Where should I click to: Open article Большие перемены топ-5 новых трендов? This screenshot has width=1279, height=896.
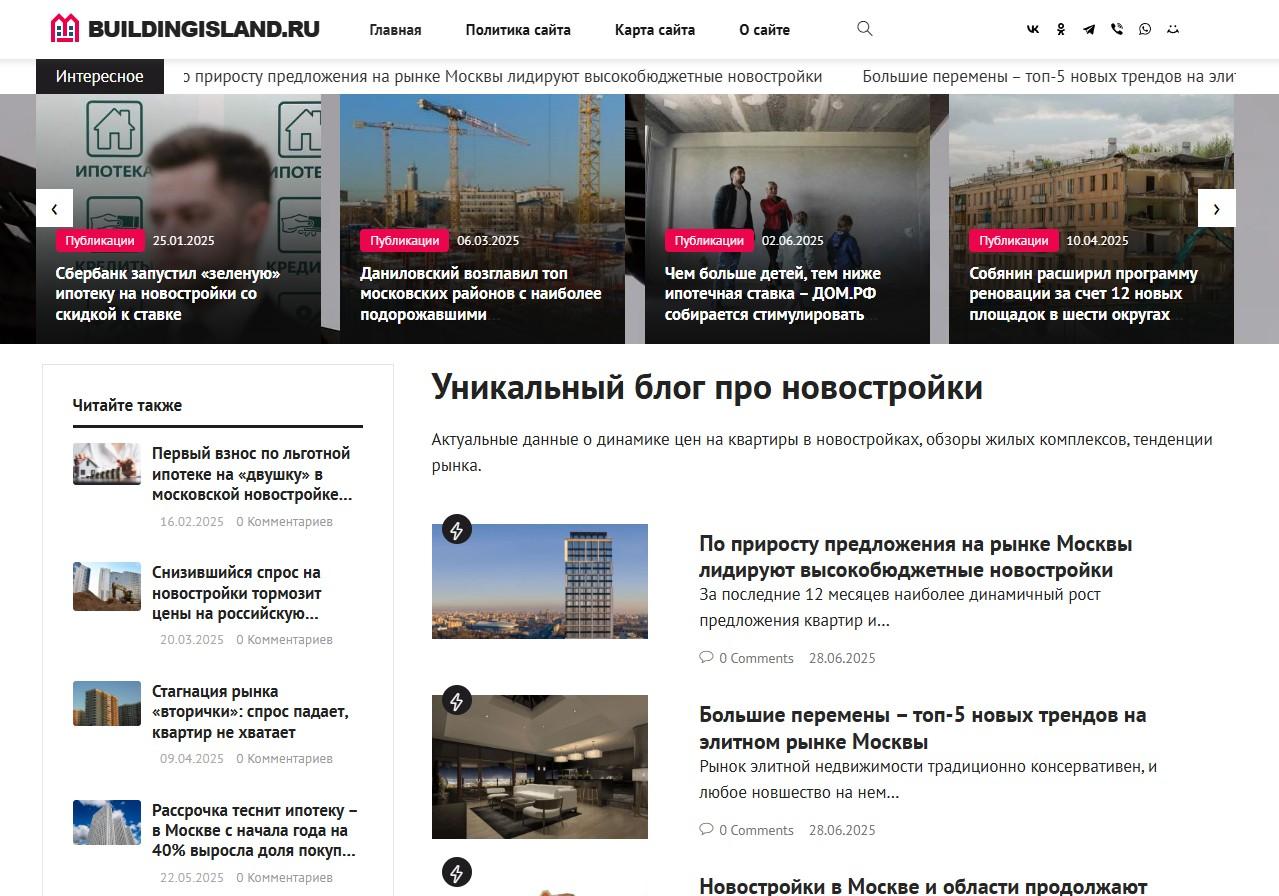coord(923,728)
